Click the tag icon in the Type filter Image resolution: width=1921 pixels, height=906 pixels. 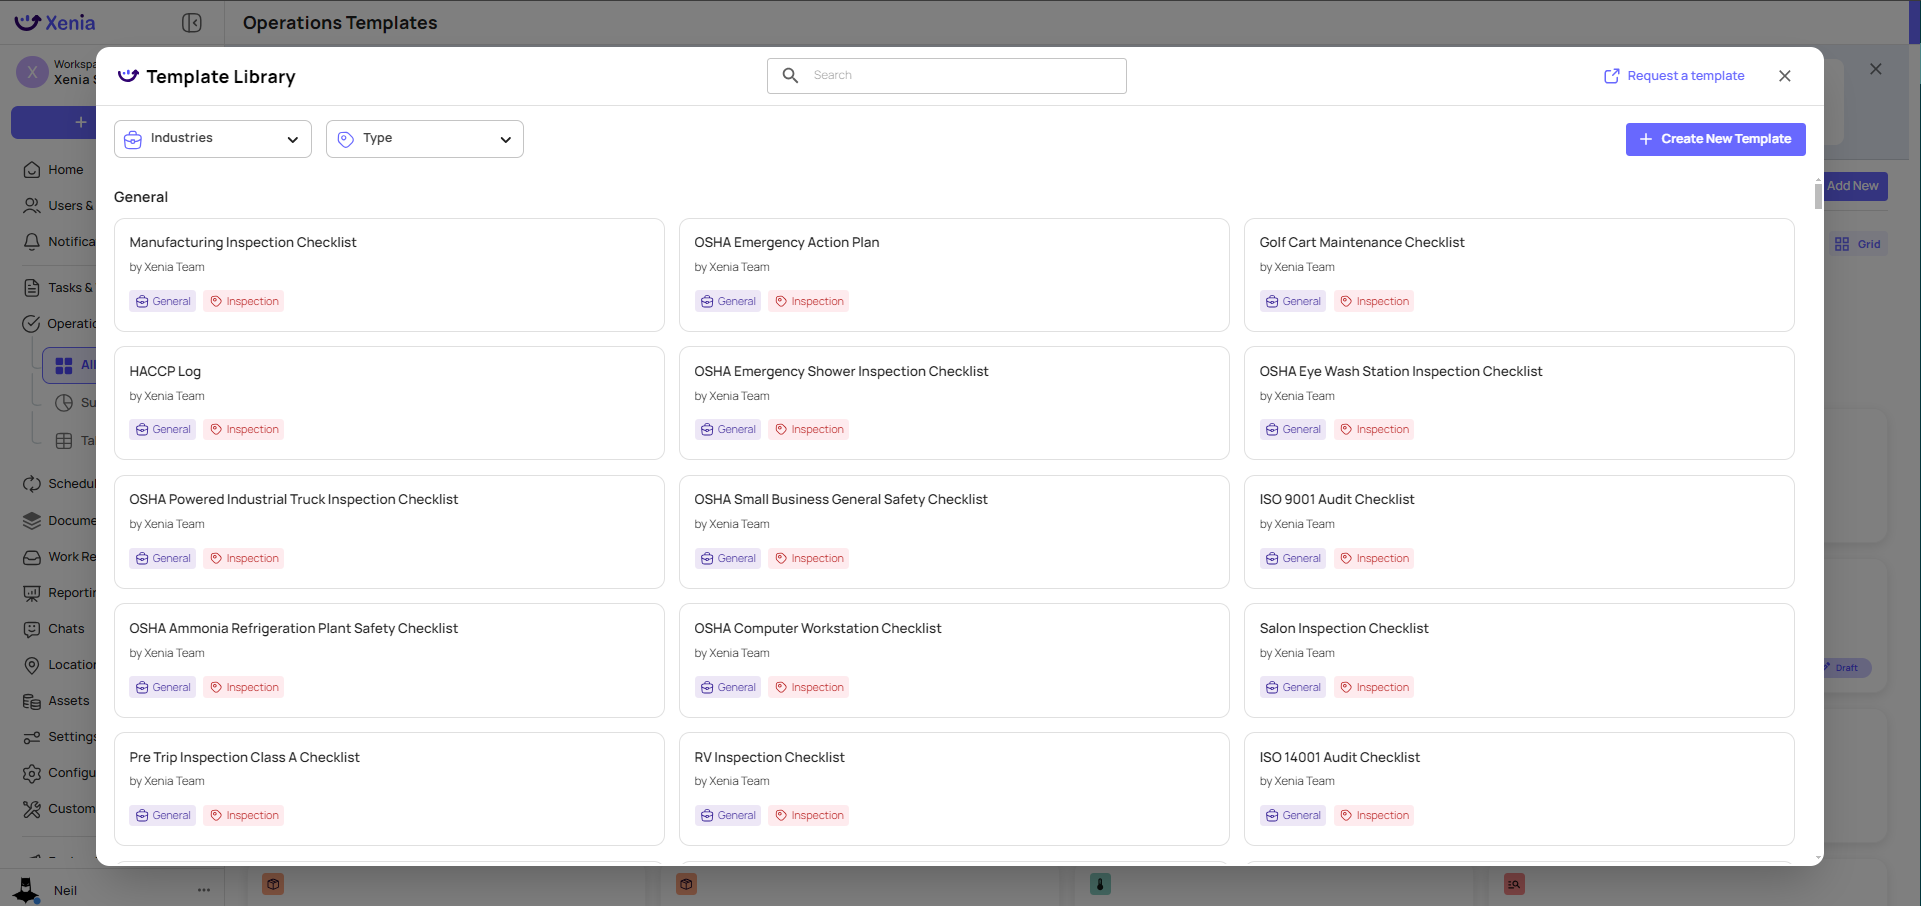click(345, 140)
